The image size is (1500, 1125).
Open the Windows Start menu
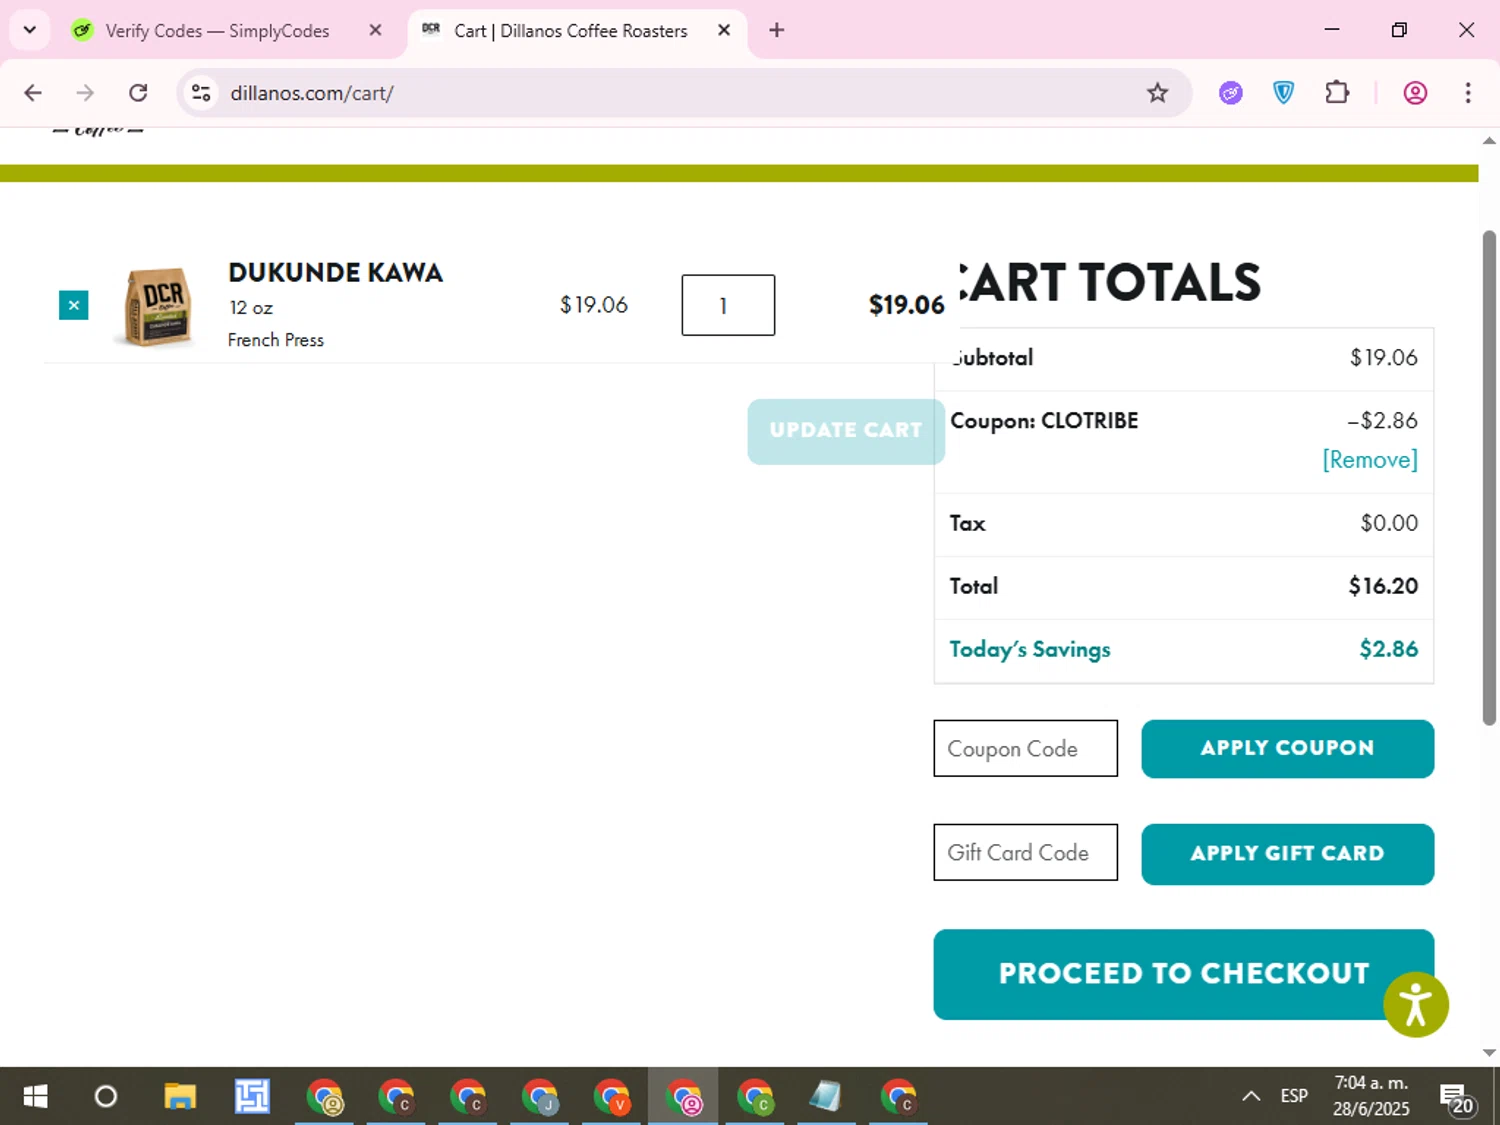(35, 1097)
